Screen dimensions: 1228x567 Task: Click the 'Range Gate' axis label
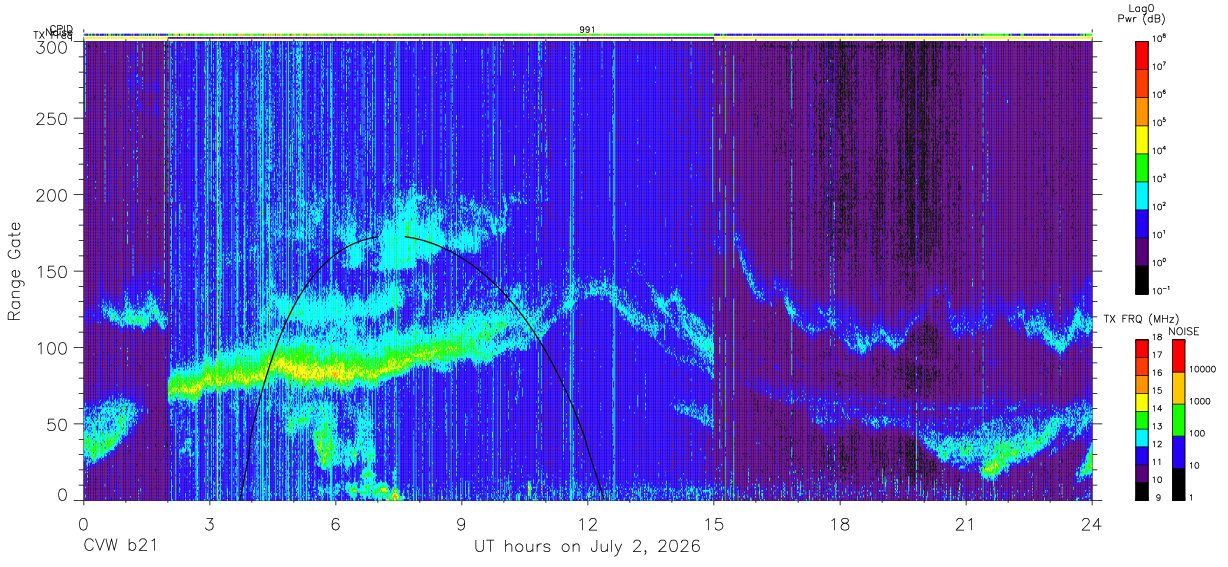pyautogui.click(x=15, y=270)
